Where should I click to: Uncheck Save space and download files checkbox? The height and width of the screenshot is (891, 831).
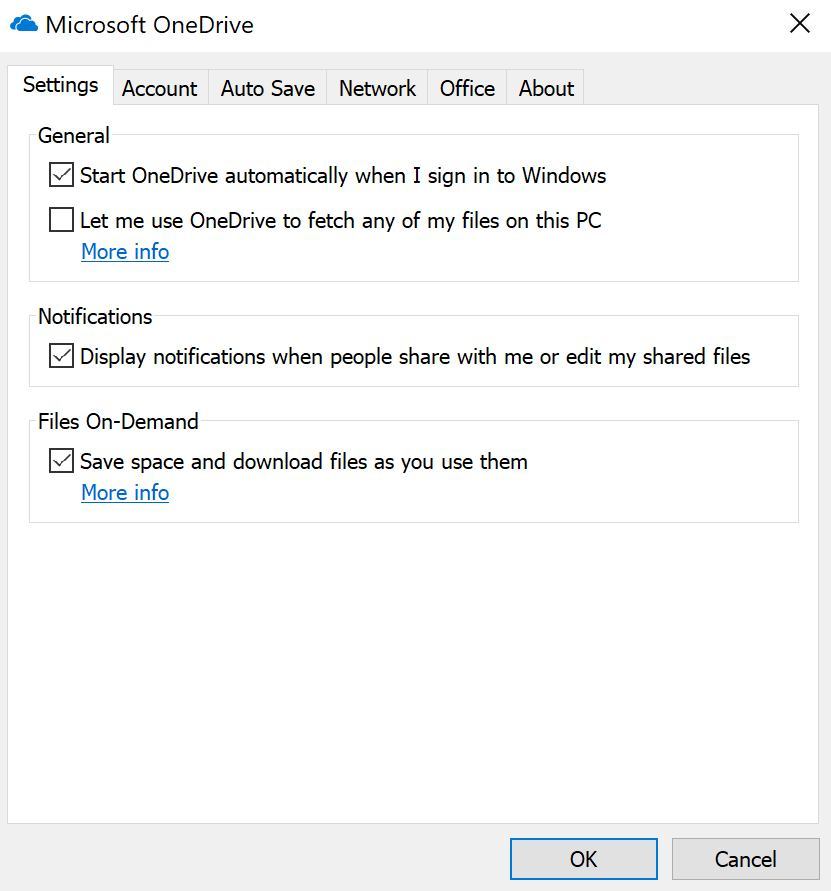coord(61,460)
